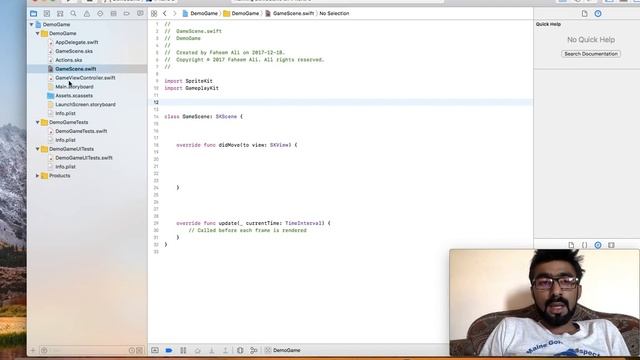The width and height of the screenshot is (640, 360).
Task: Open the Breakpoint navigator
Action: click(x=127, y=13)
